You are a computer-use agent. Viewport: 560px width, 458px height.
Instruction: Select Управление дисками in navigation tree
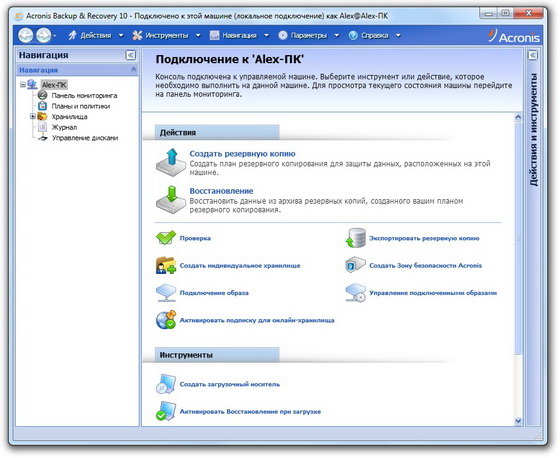85,138
